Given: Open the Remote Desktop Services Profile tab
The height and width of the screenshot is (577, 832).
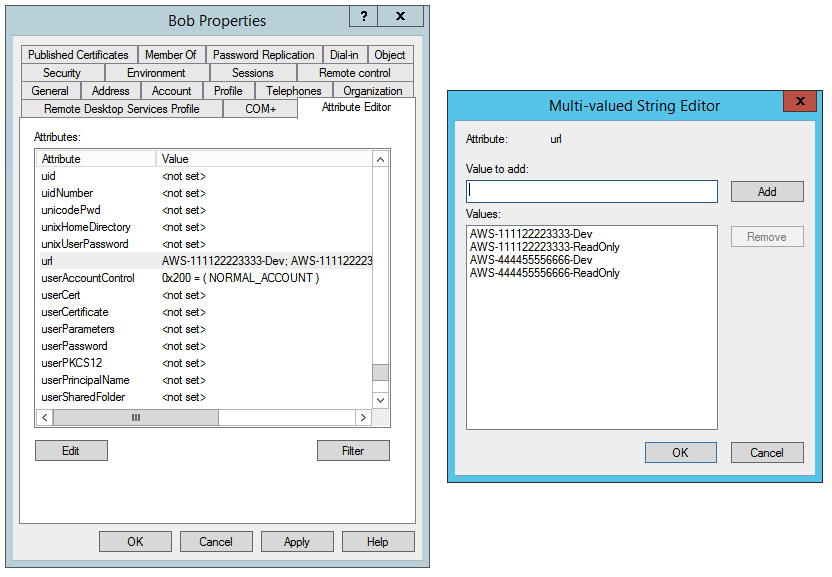Looking at the screenshot, I should click(x=122, y=108).
